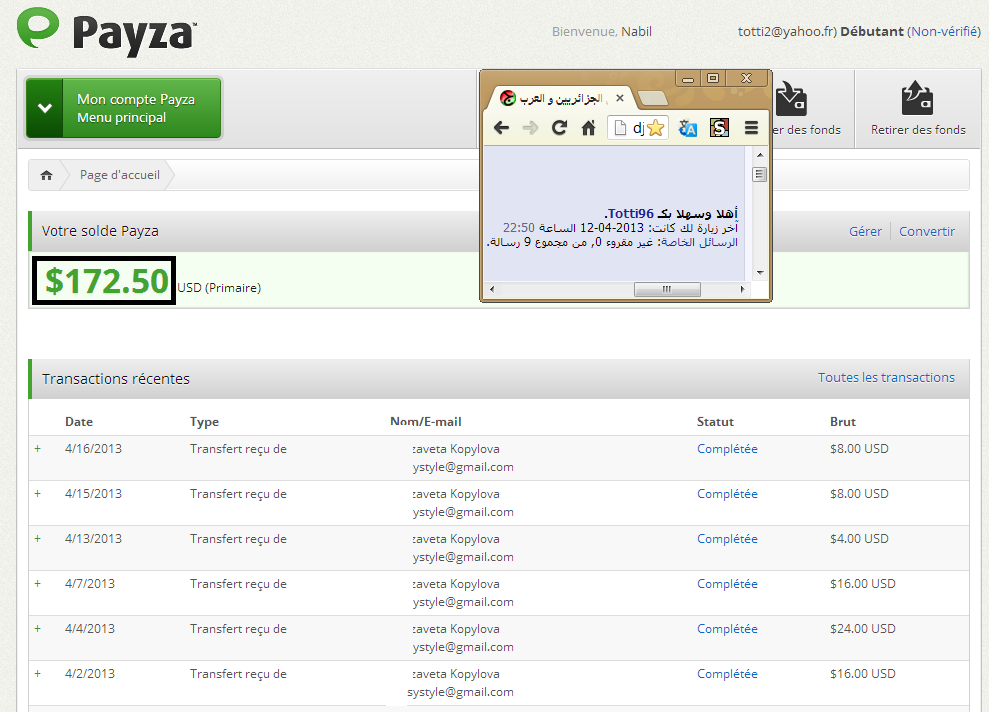The image size is (989, 712).
Task: Open the Chrome hamburger menu
Action: [751, 128]
